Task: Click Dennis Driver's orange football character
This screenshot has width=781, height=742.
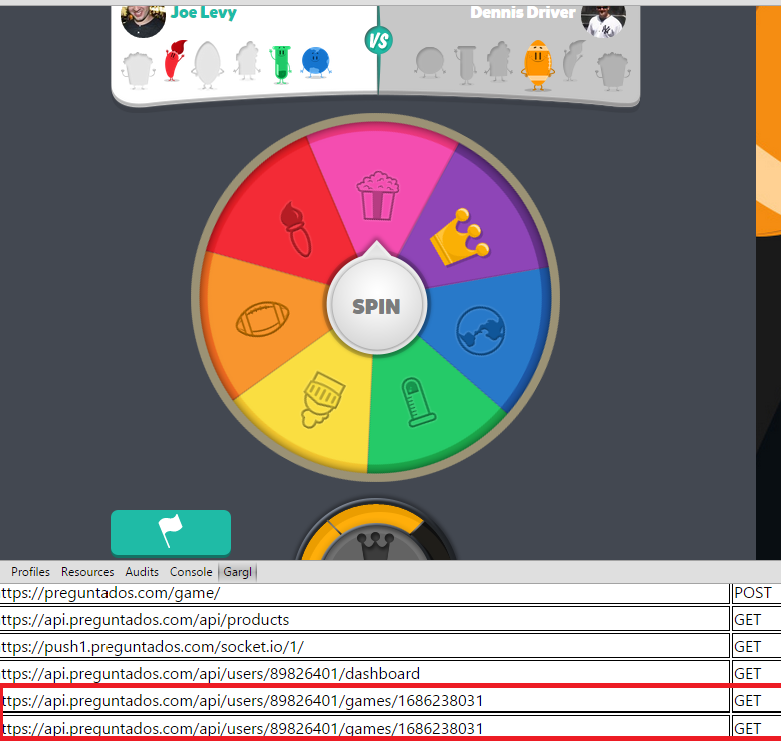Action: pos(537,63)
